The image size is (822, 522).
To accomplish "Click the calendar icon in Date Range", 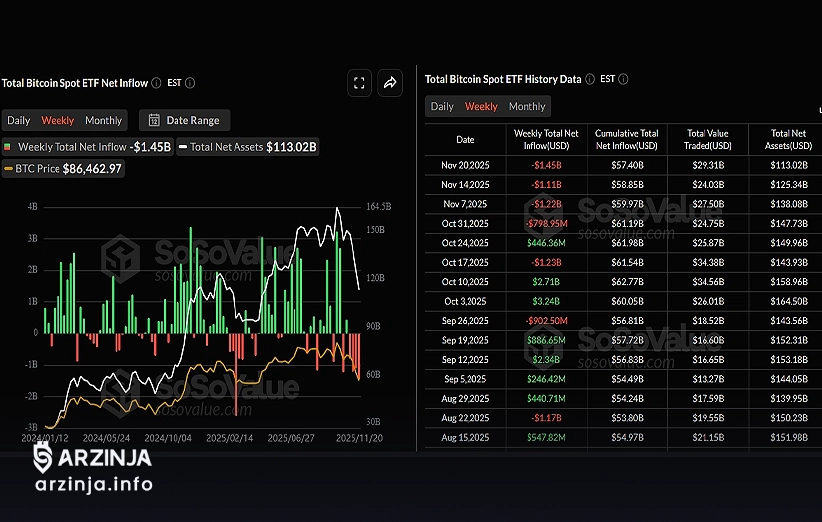I will tap(154, 120).
